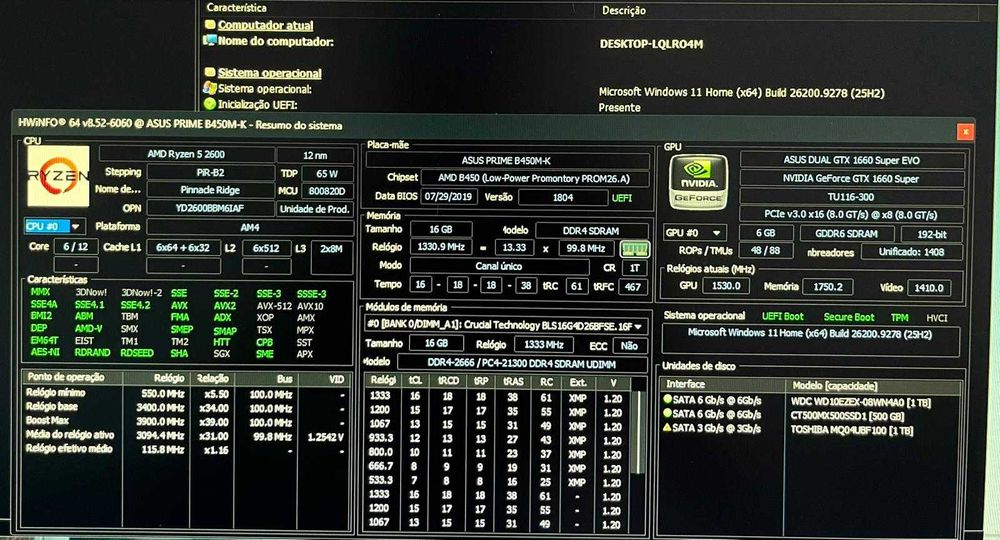Click the GPU clock 1530.0 field
This screenshot has width=1000, height=540.
pos(726,286)
